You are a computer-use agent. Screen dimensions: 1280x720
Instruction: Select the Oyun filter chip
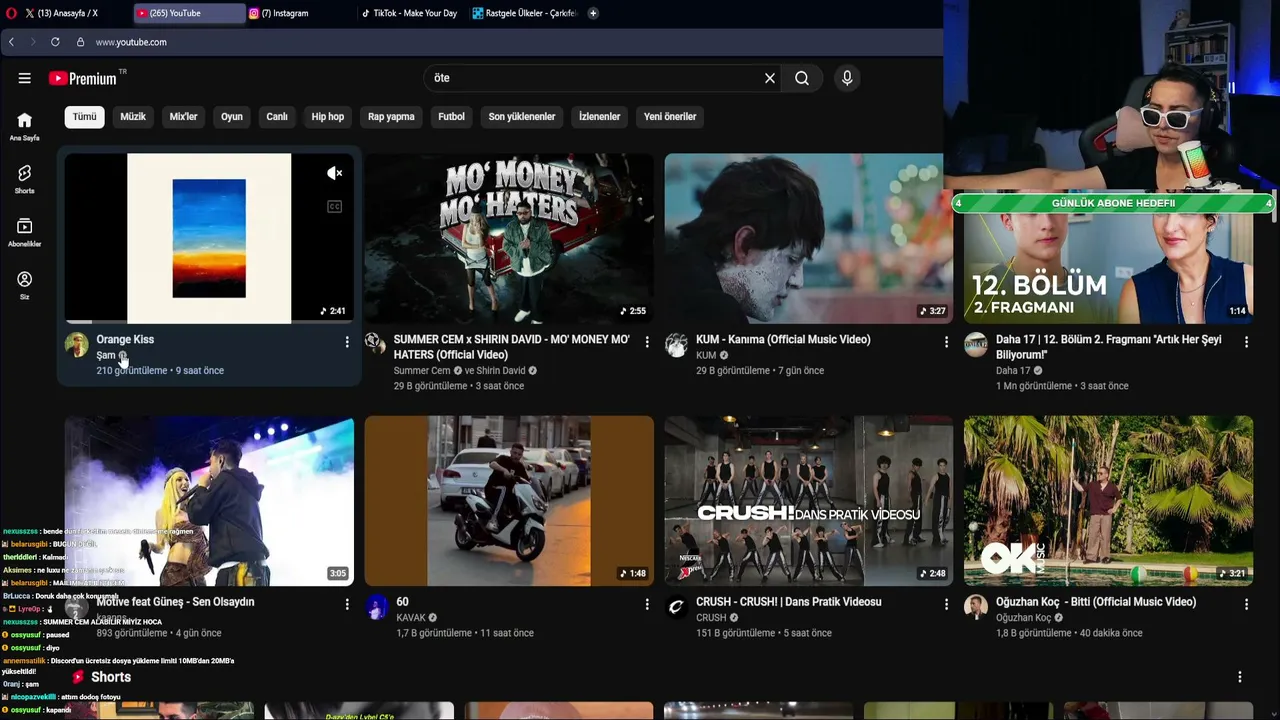[x=232, y=117]
